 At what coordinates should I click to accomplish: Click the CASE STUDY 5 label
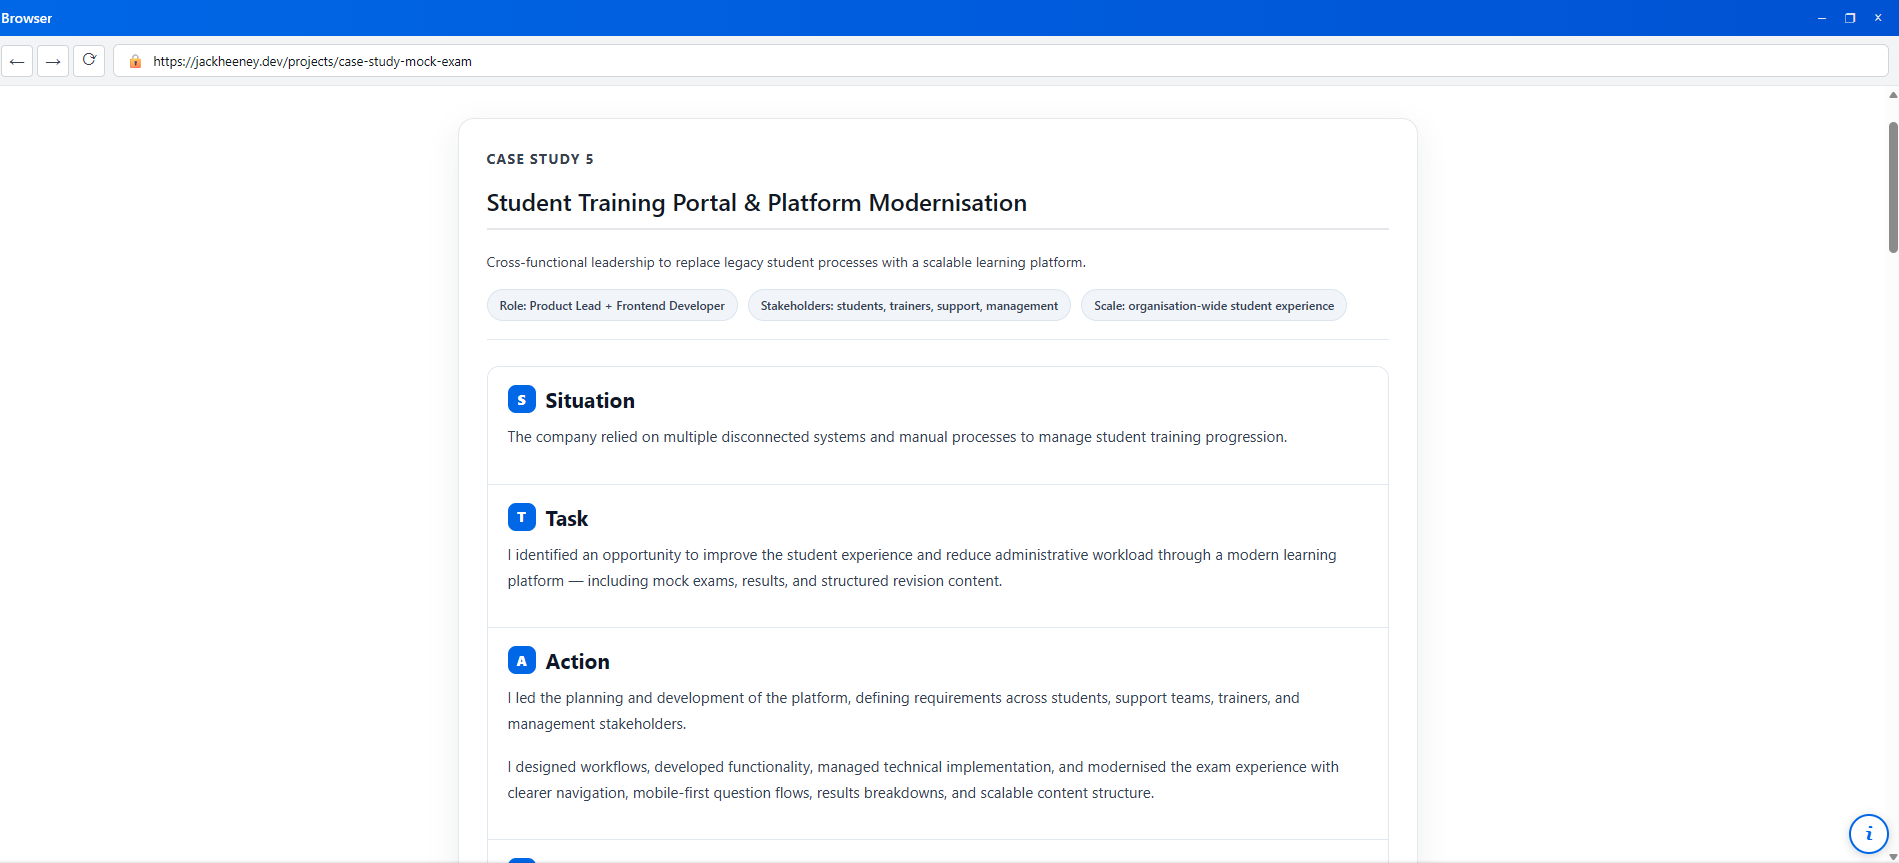click(540, 159)
